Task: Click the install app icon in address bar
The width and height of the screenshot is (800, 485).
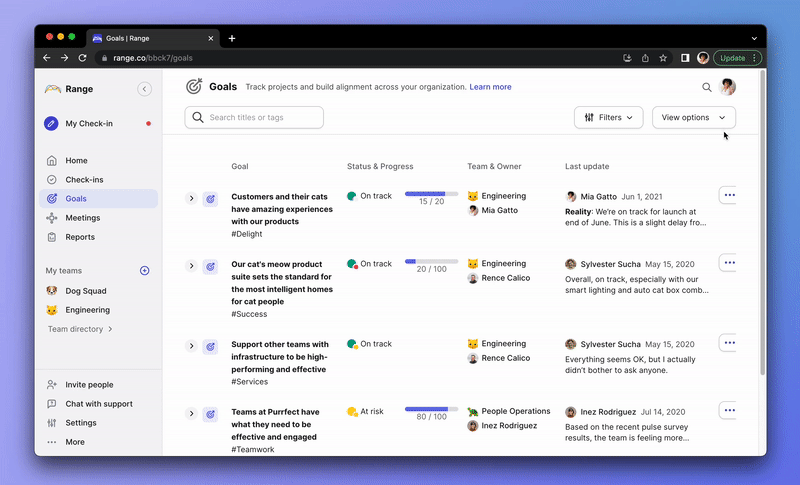Action: click(x=628, y=58)
